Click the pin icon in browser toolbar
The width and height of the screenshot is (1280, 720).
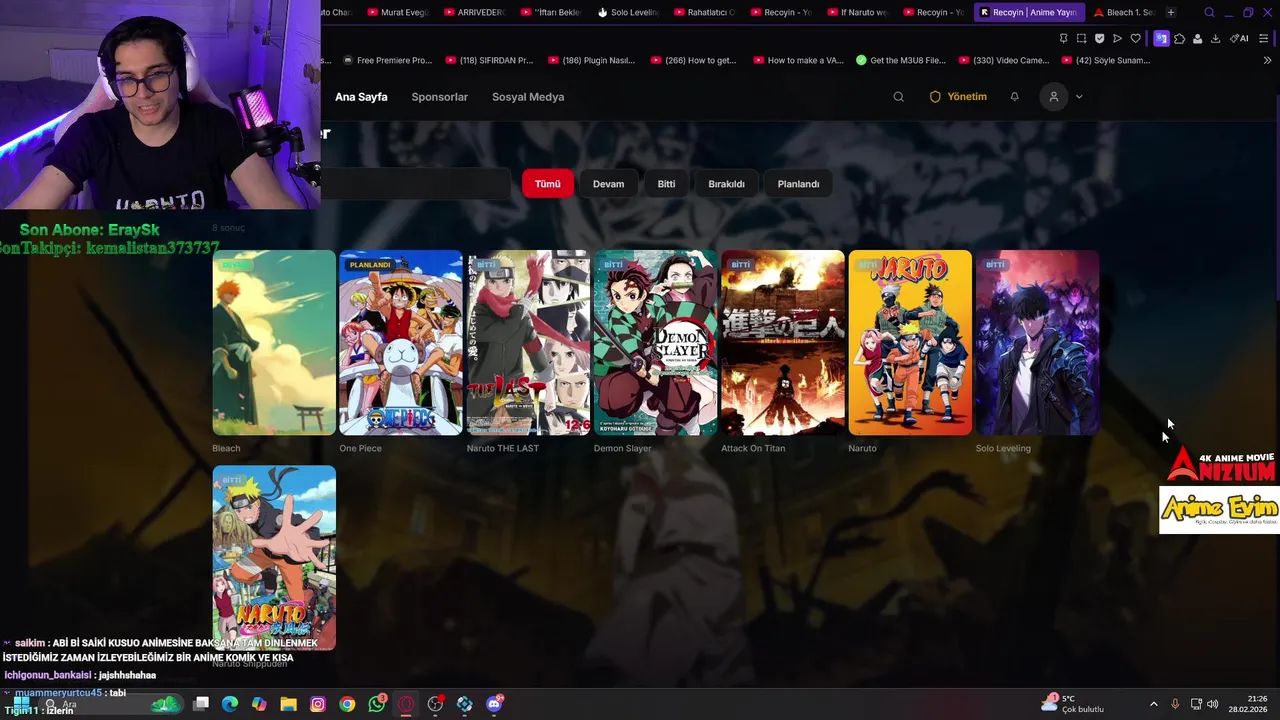click(1063, 38)
